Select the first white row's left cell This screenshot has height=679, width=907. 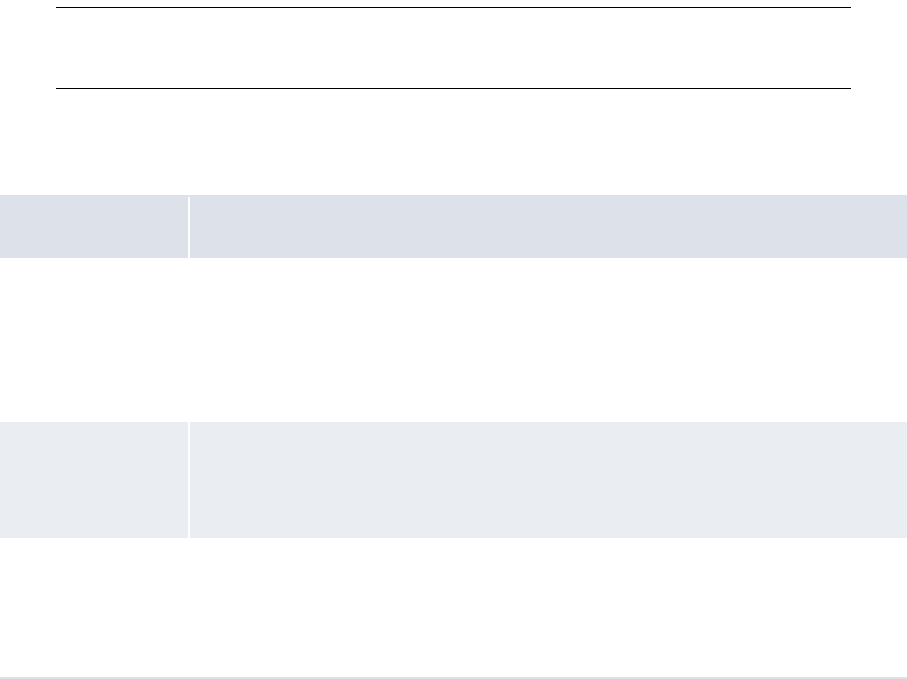pyautogui.click(x=94, y=340)
